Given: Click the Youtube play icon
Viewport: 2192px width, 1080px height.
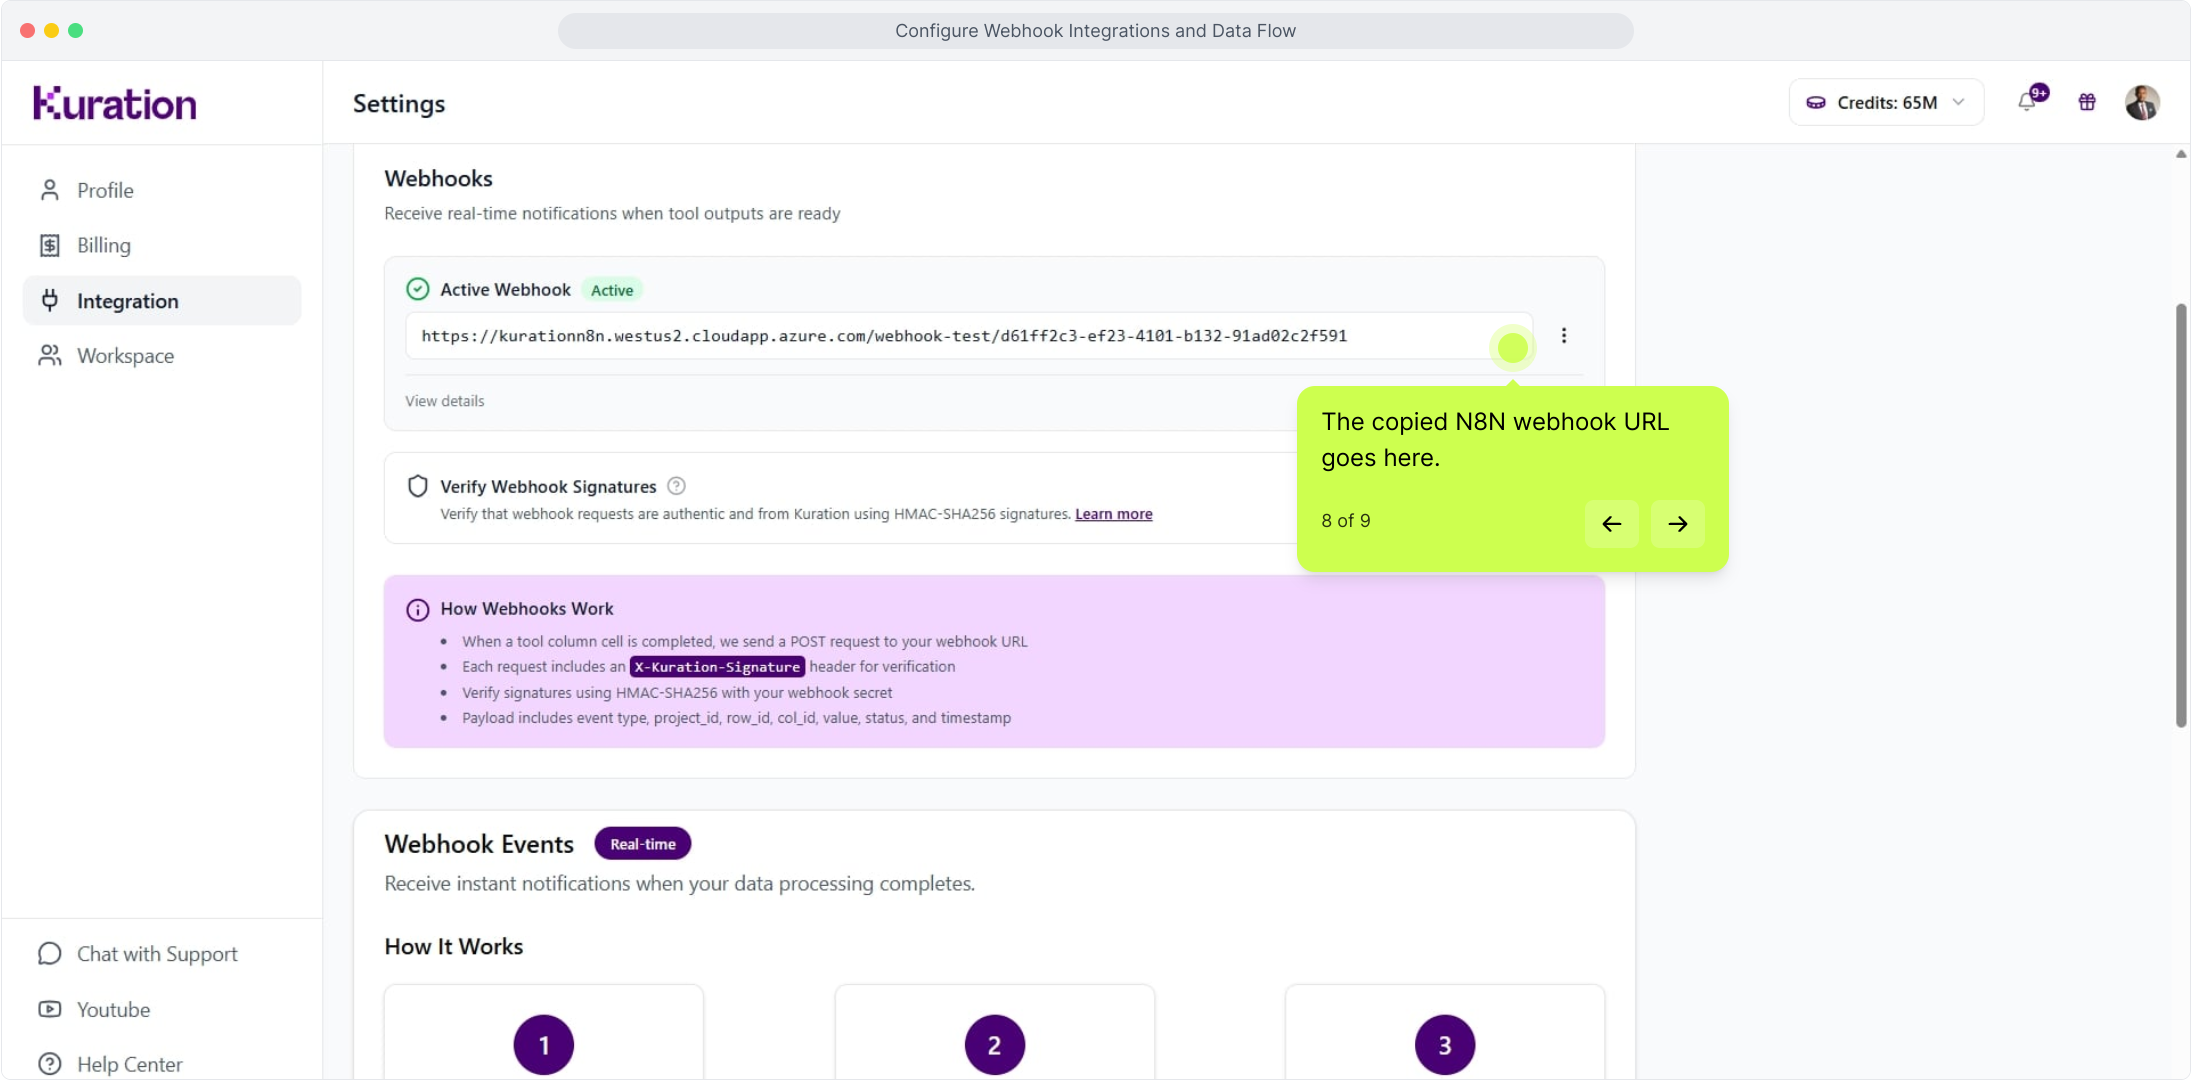Looking at the screenshot, I should (49, 1009).
